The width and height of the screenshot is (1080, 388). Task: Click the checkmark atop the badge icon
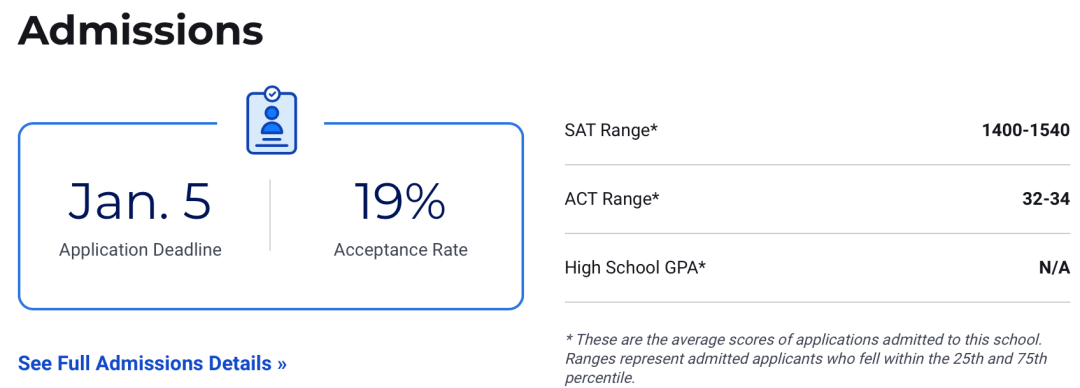click(272, 92)
